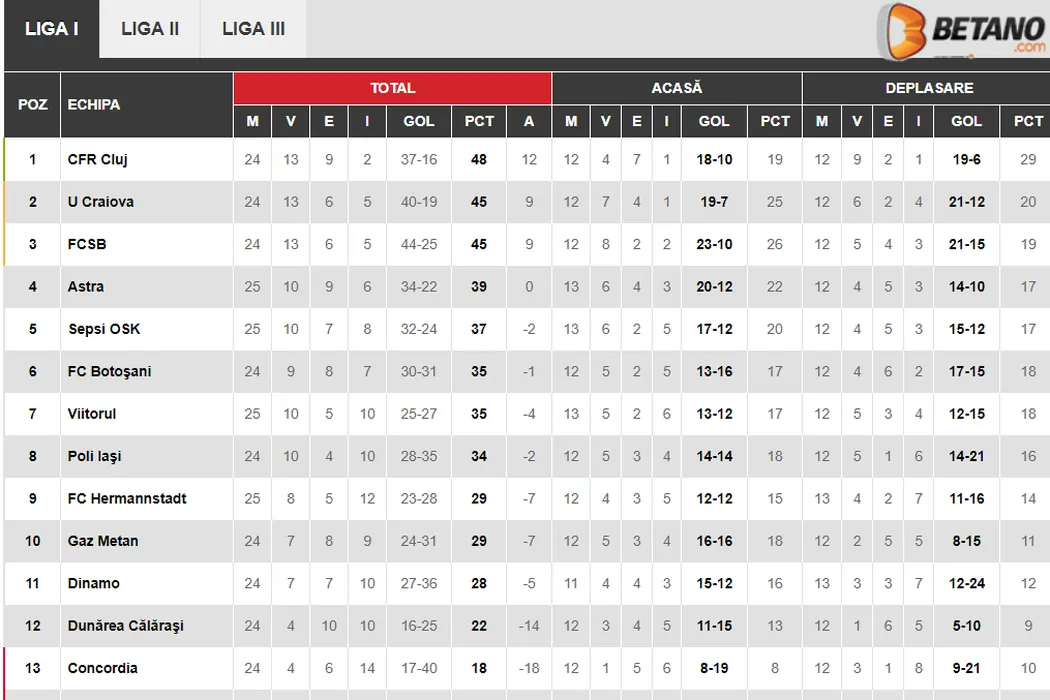
Task: Click the U Craiova team name
Action: pyautogui.click(x=101, y=202)
